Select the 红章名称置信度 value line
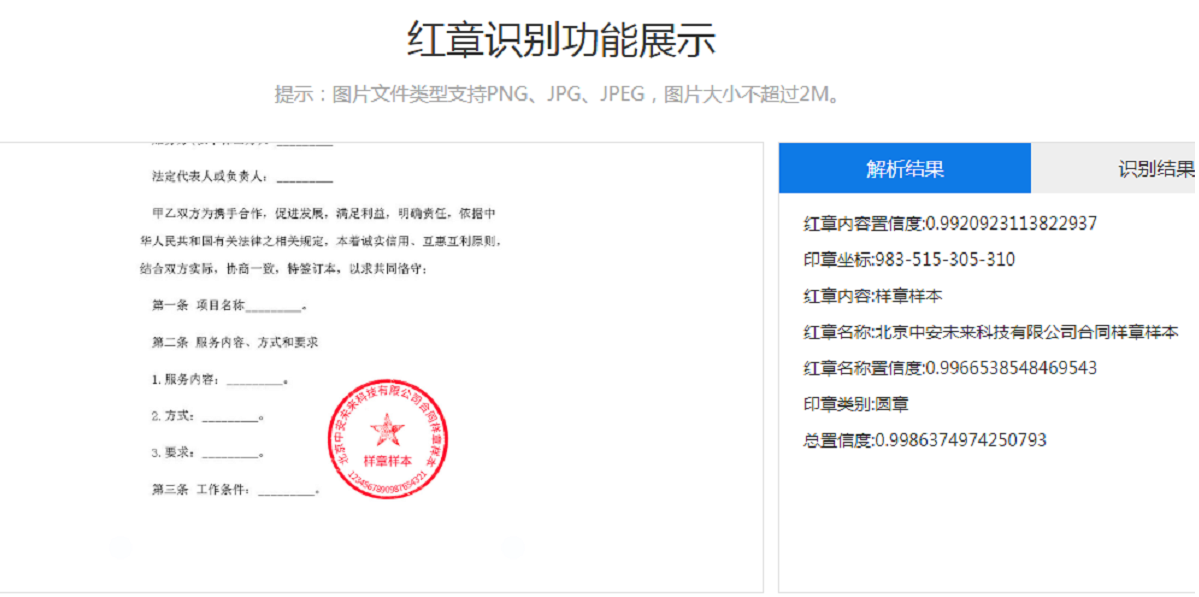Viewport: 1199px width, 597px height. click(x=950, y=368)
